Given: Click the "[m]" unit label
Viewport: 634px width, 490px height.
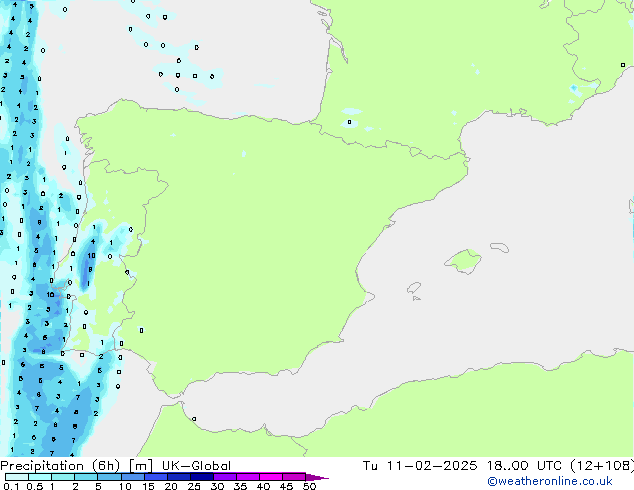Looking at the screenshot, I should (x=140, y=466).
